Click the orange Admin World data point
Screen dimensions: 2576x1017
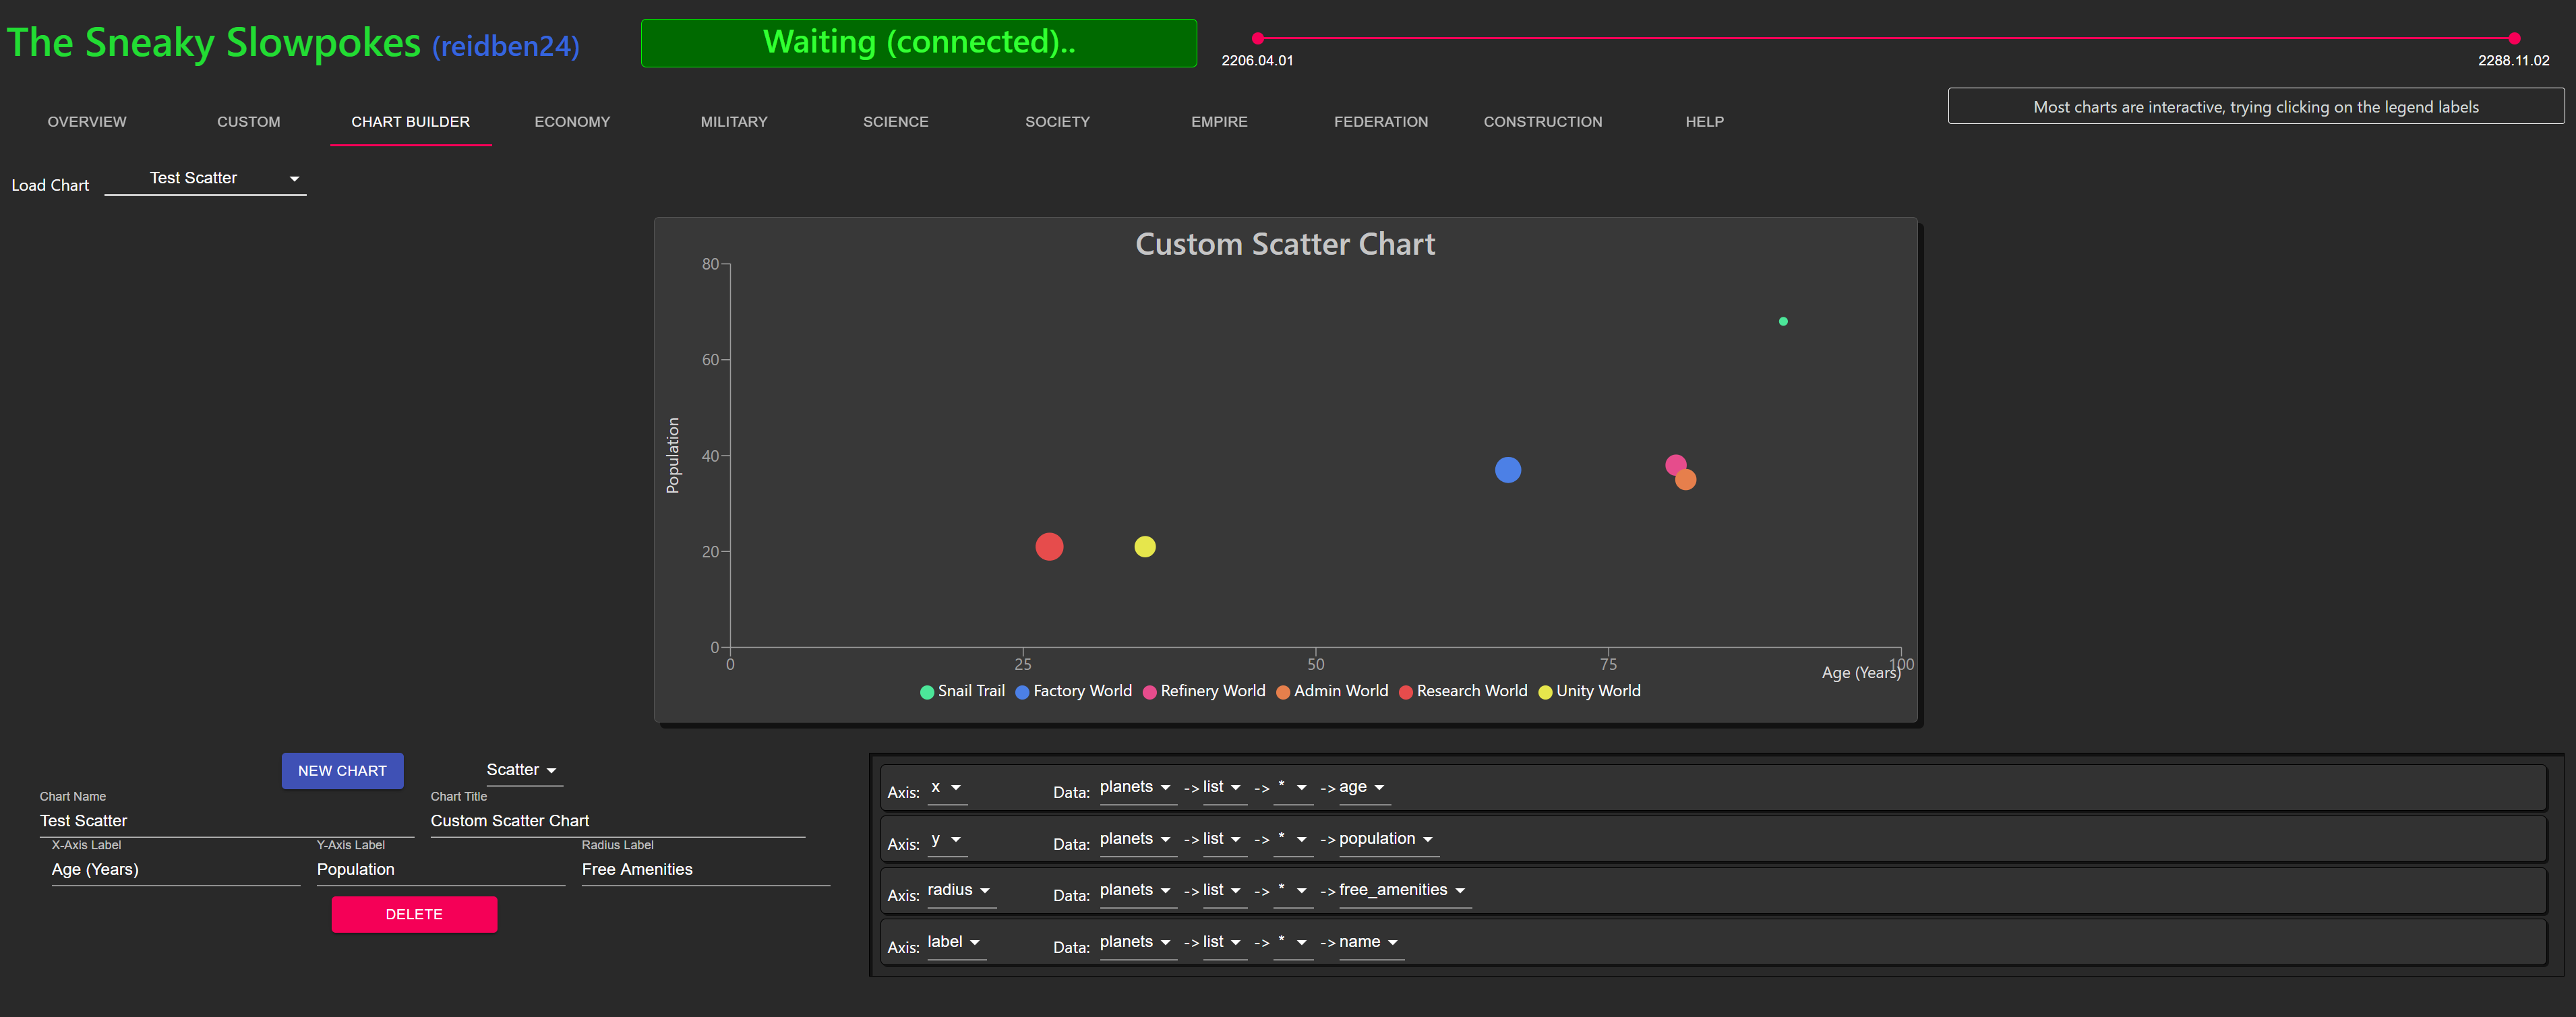(x=1688, y=482)
